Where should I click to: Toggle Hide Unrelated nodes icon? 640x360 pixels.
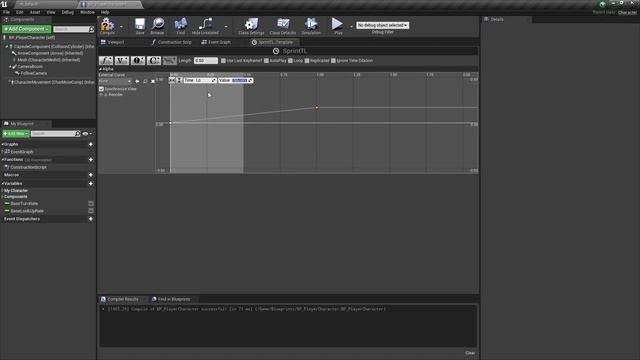click(205, 26)
